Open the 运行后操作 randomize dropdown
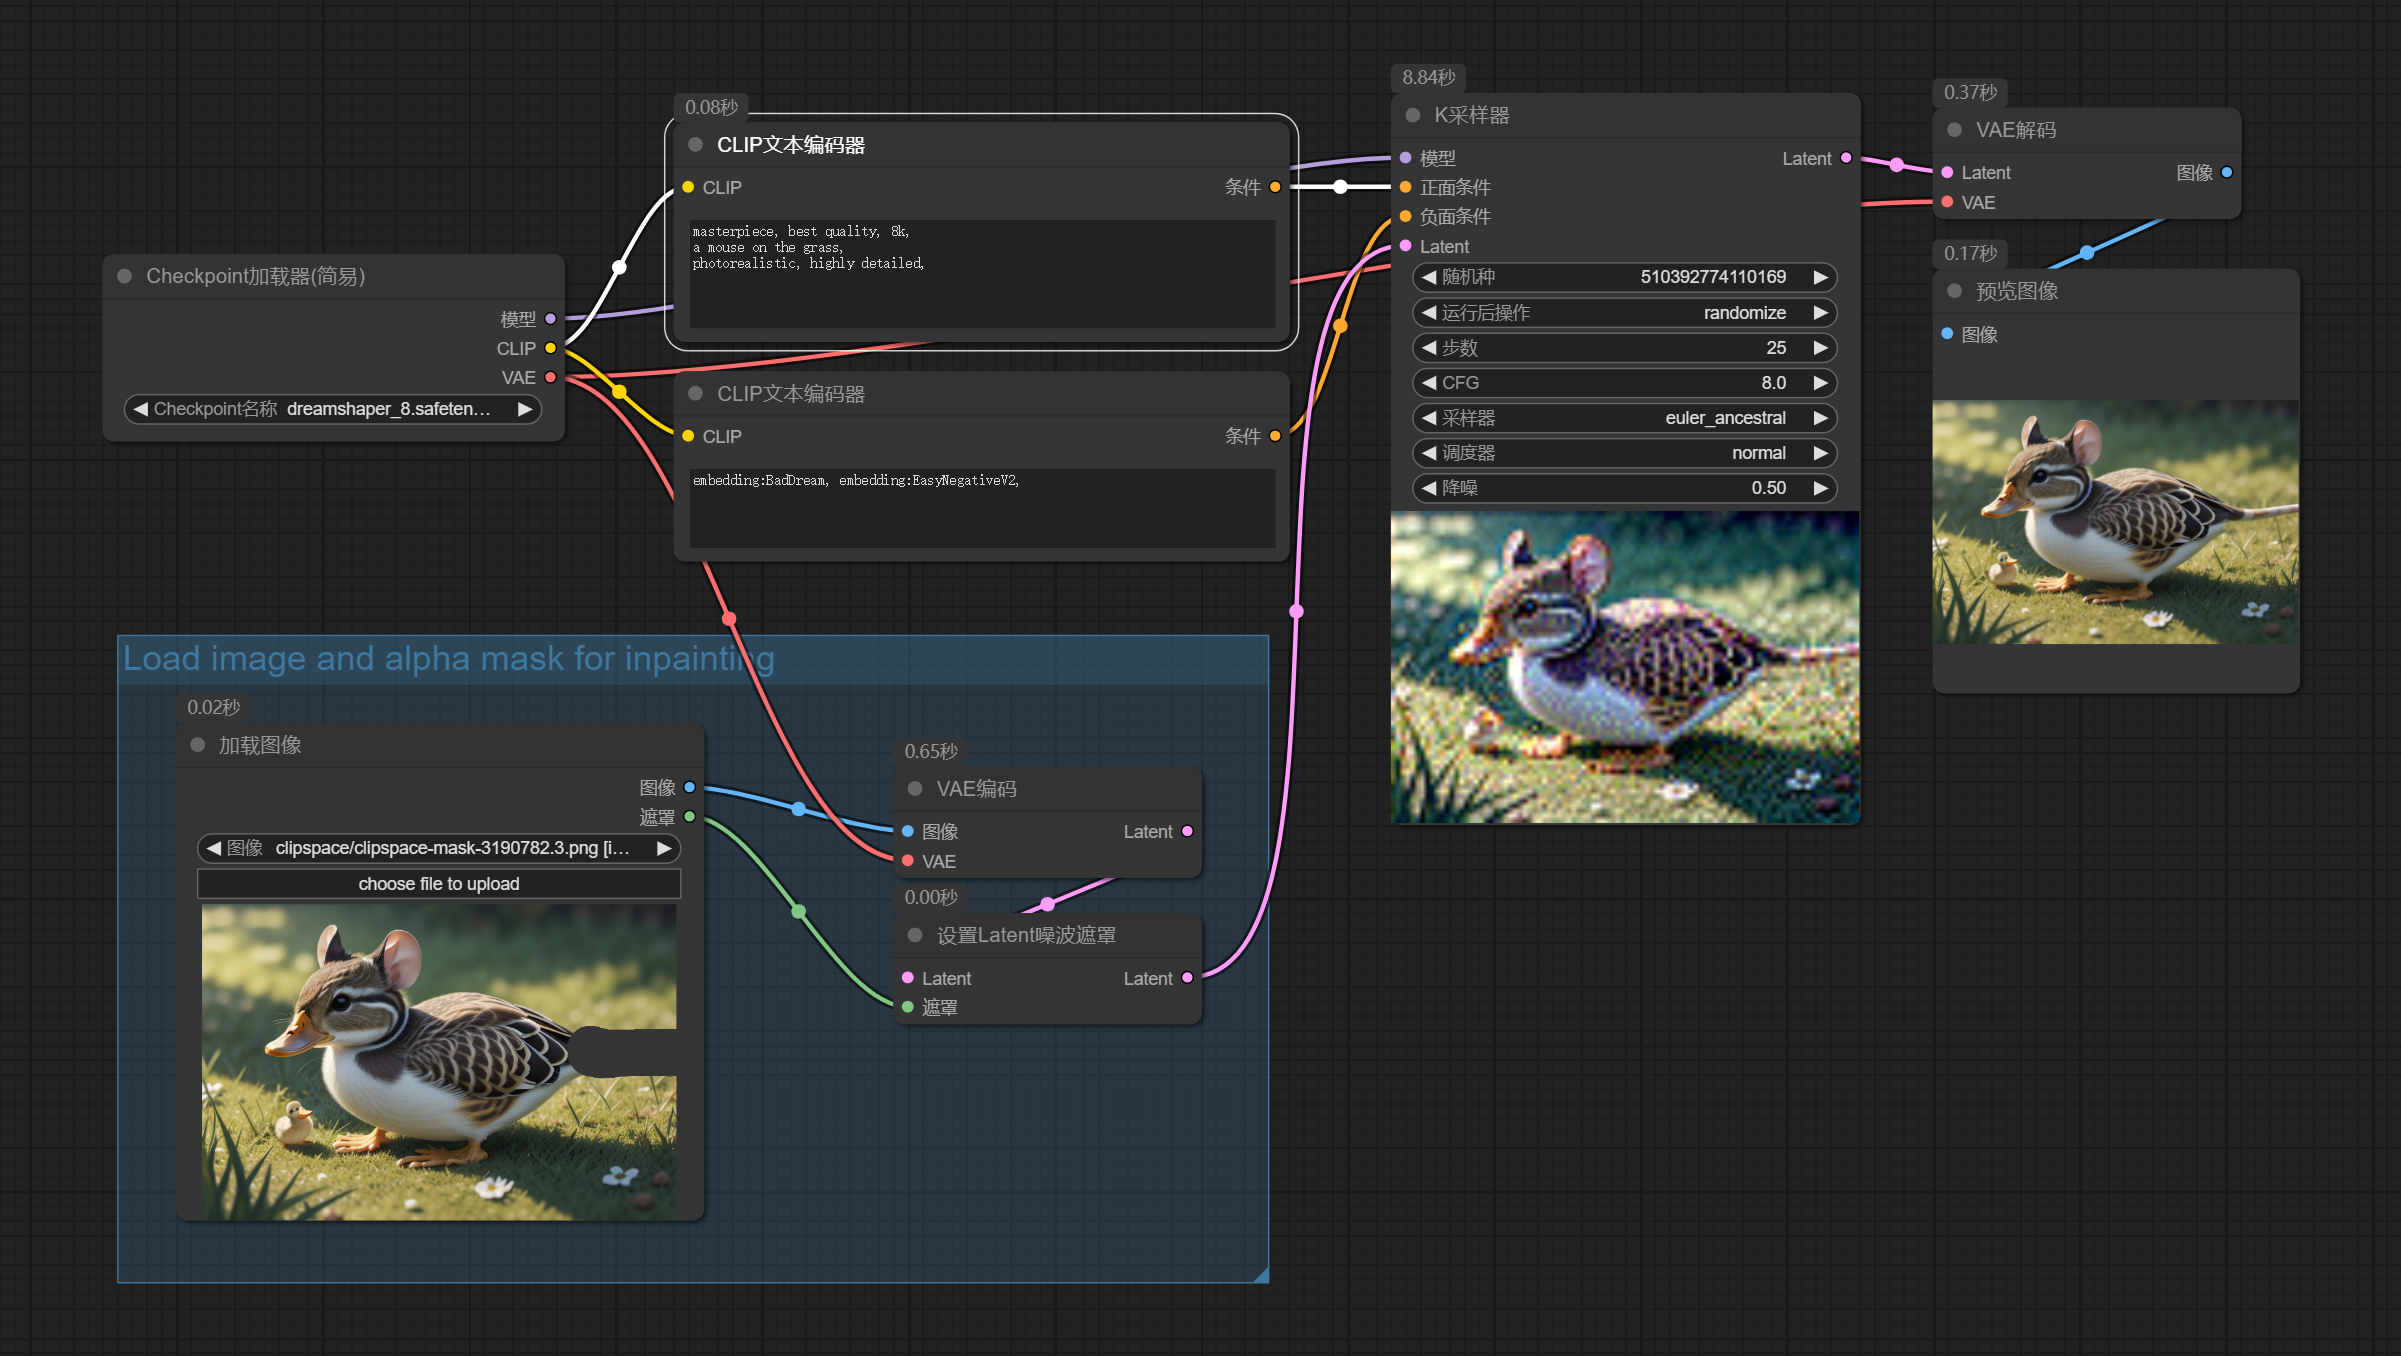Screen dimensions: 2401x1356 click(x=1624, y=313)
